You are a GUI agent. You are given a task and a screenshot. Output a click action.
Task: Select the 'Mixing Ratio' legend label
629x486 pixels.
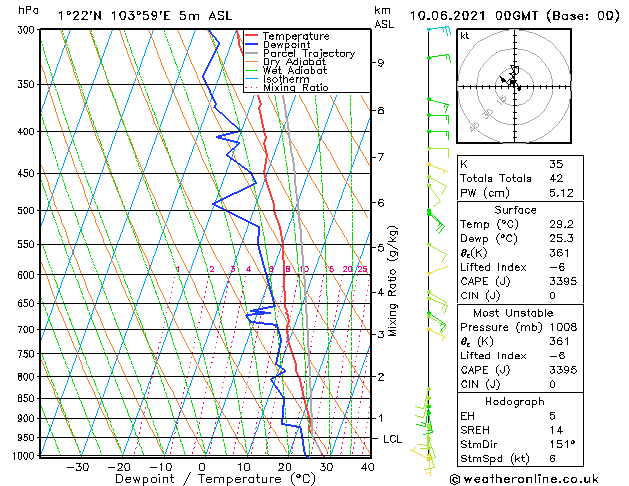click(296, 87)
